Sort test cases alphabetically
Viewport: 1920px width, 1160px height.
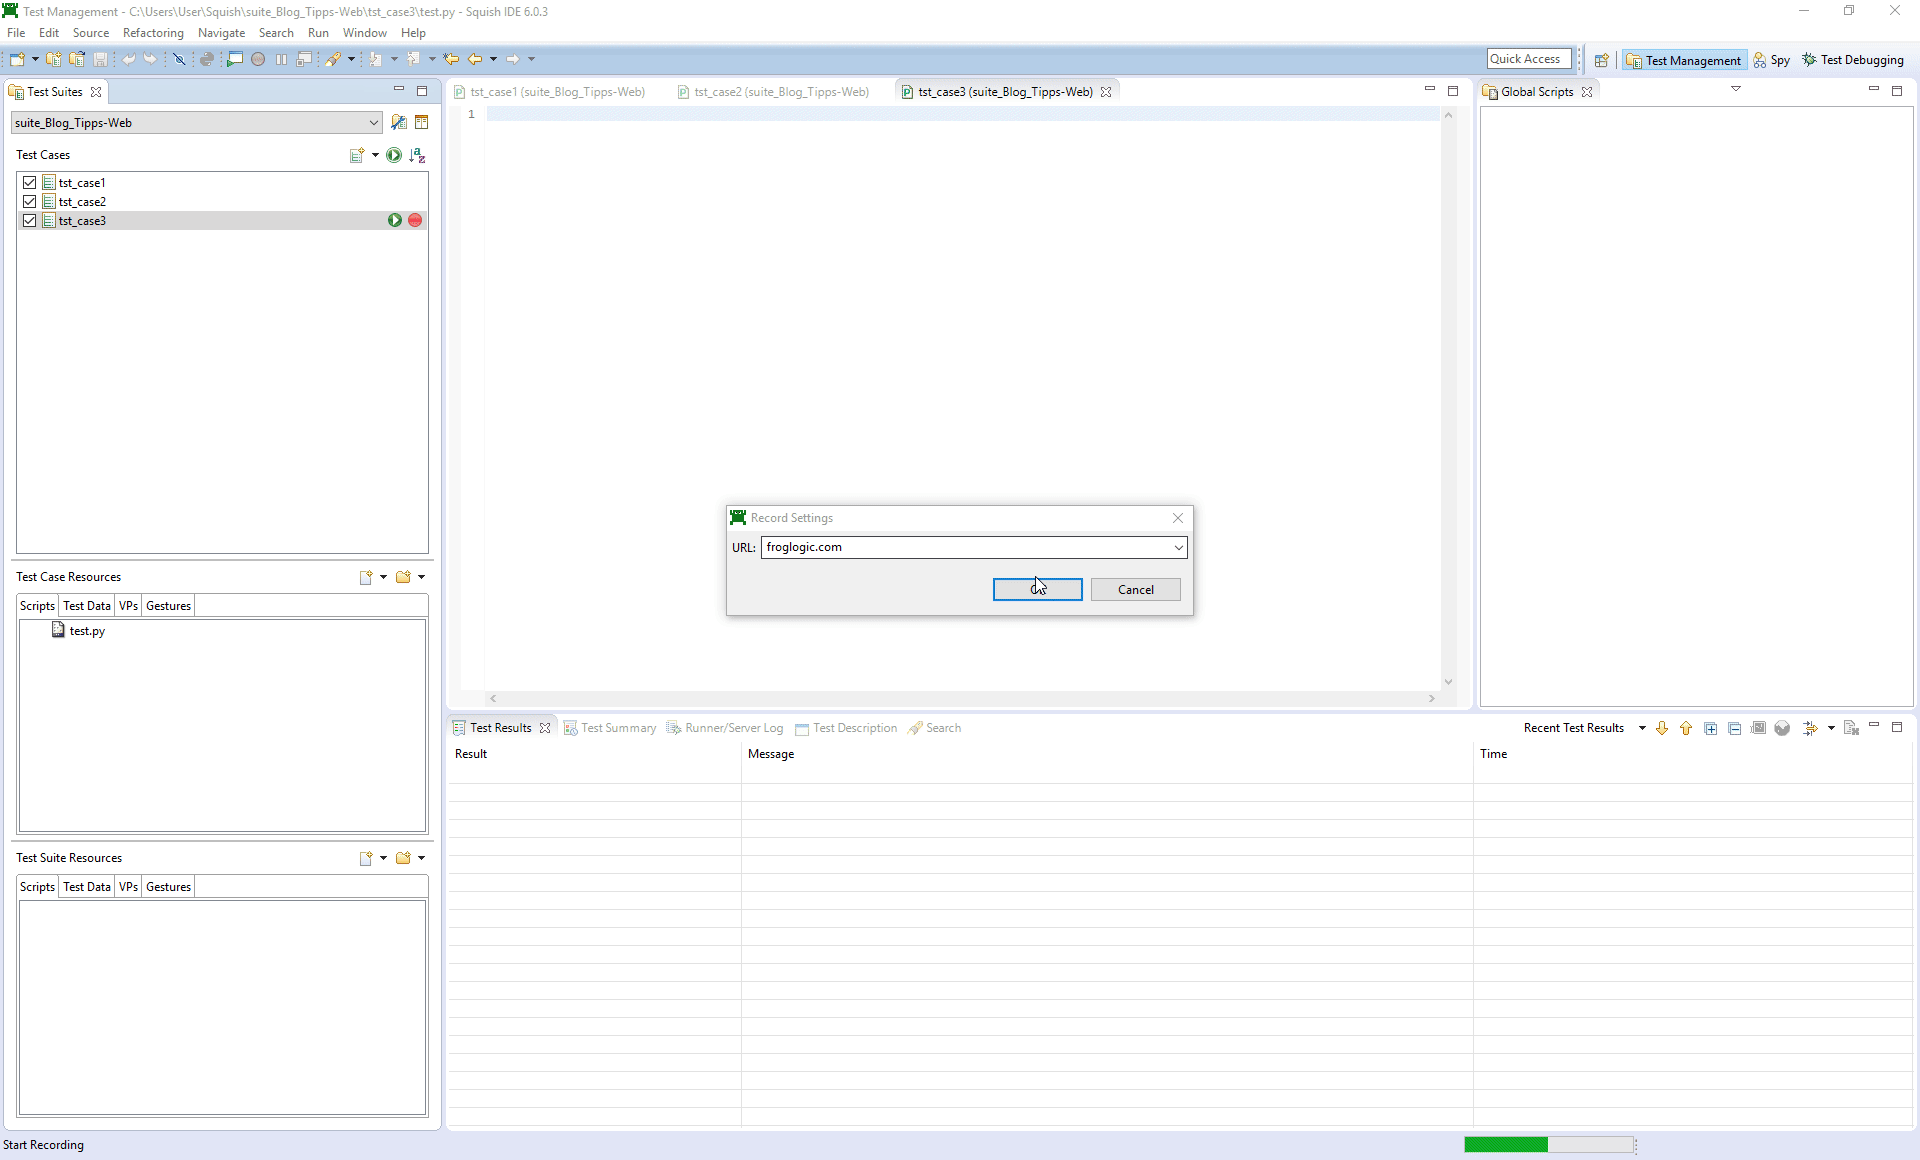418,155
